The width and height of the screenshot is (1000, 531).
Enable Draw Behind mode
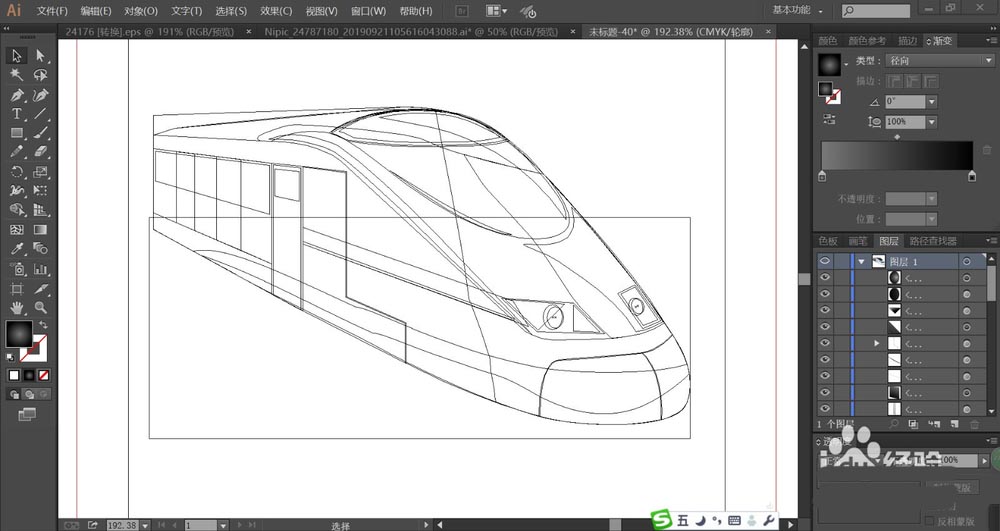point(29,395)
